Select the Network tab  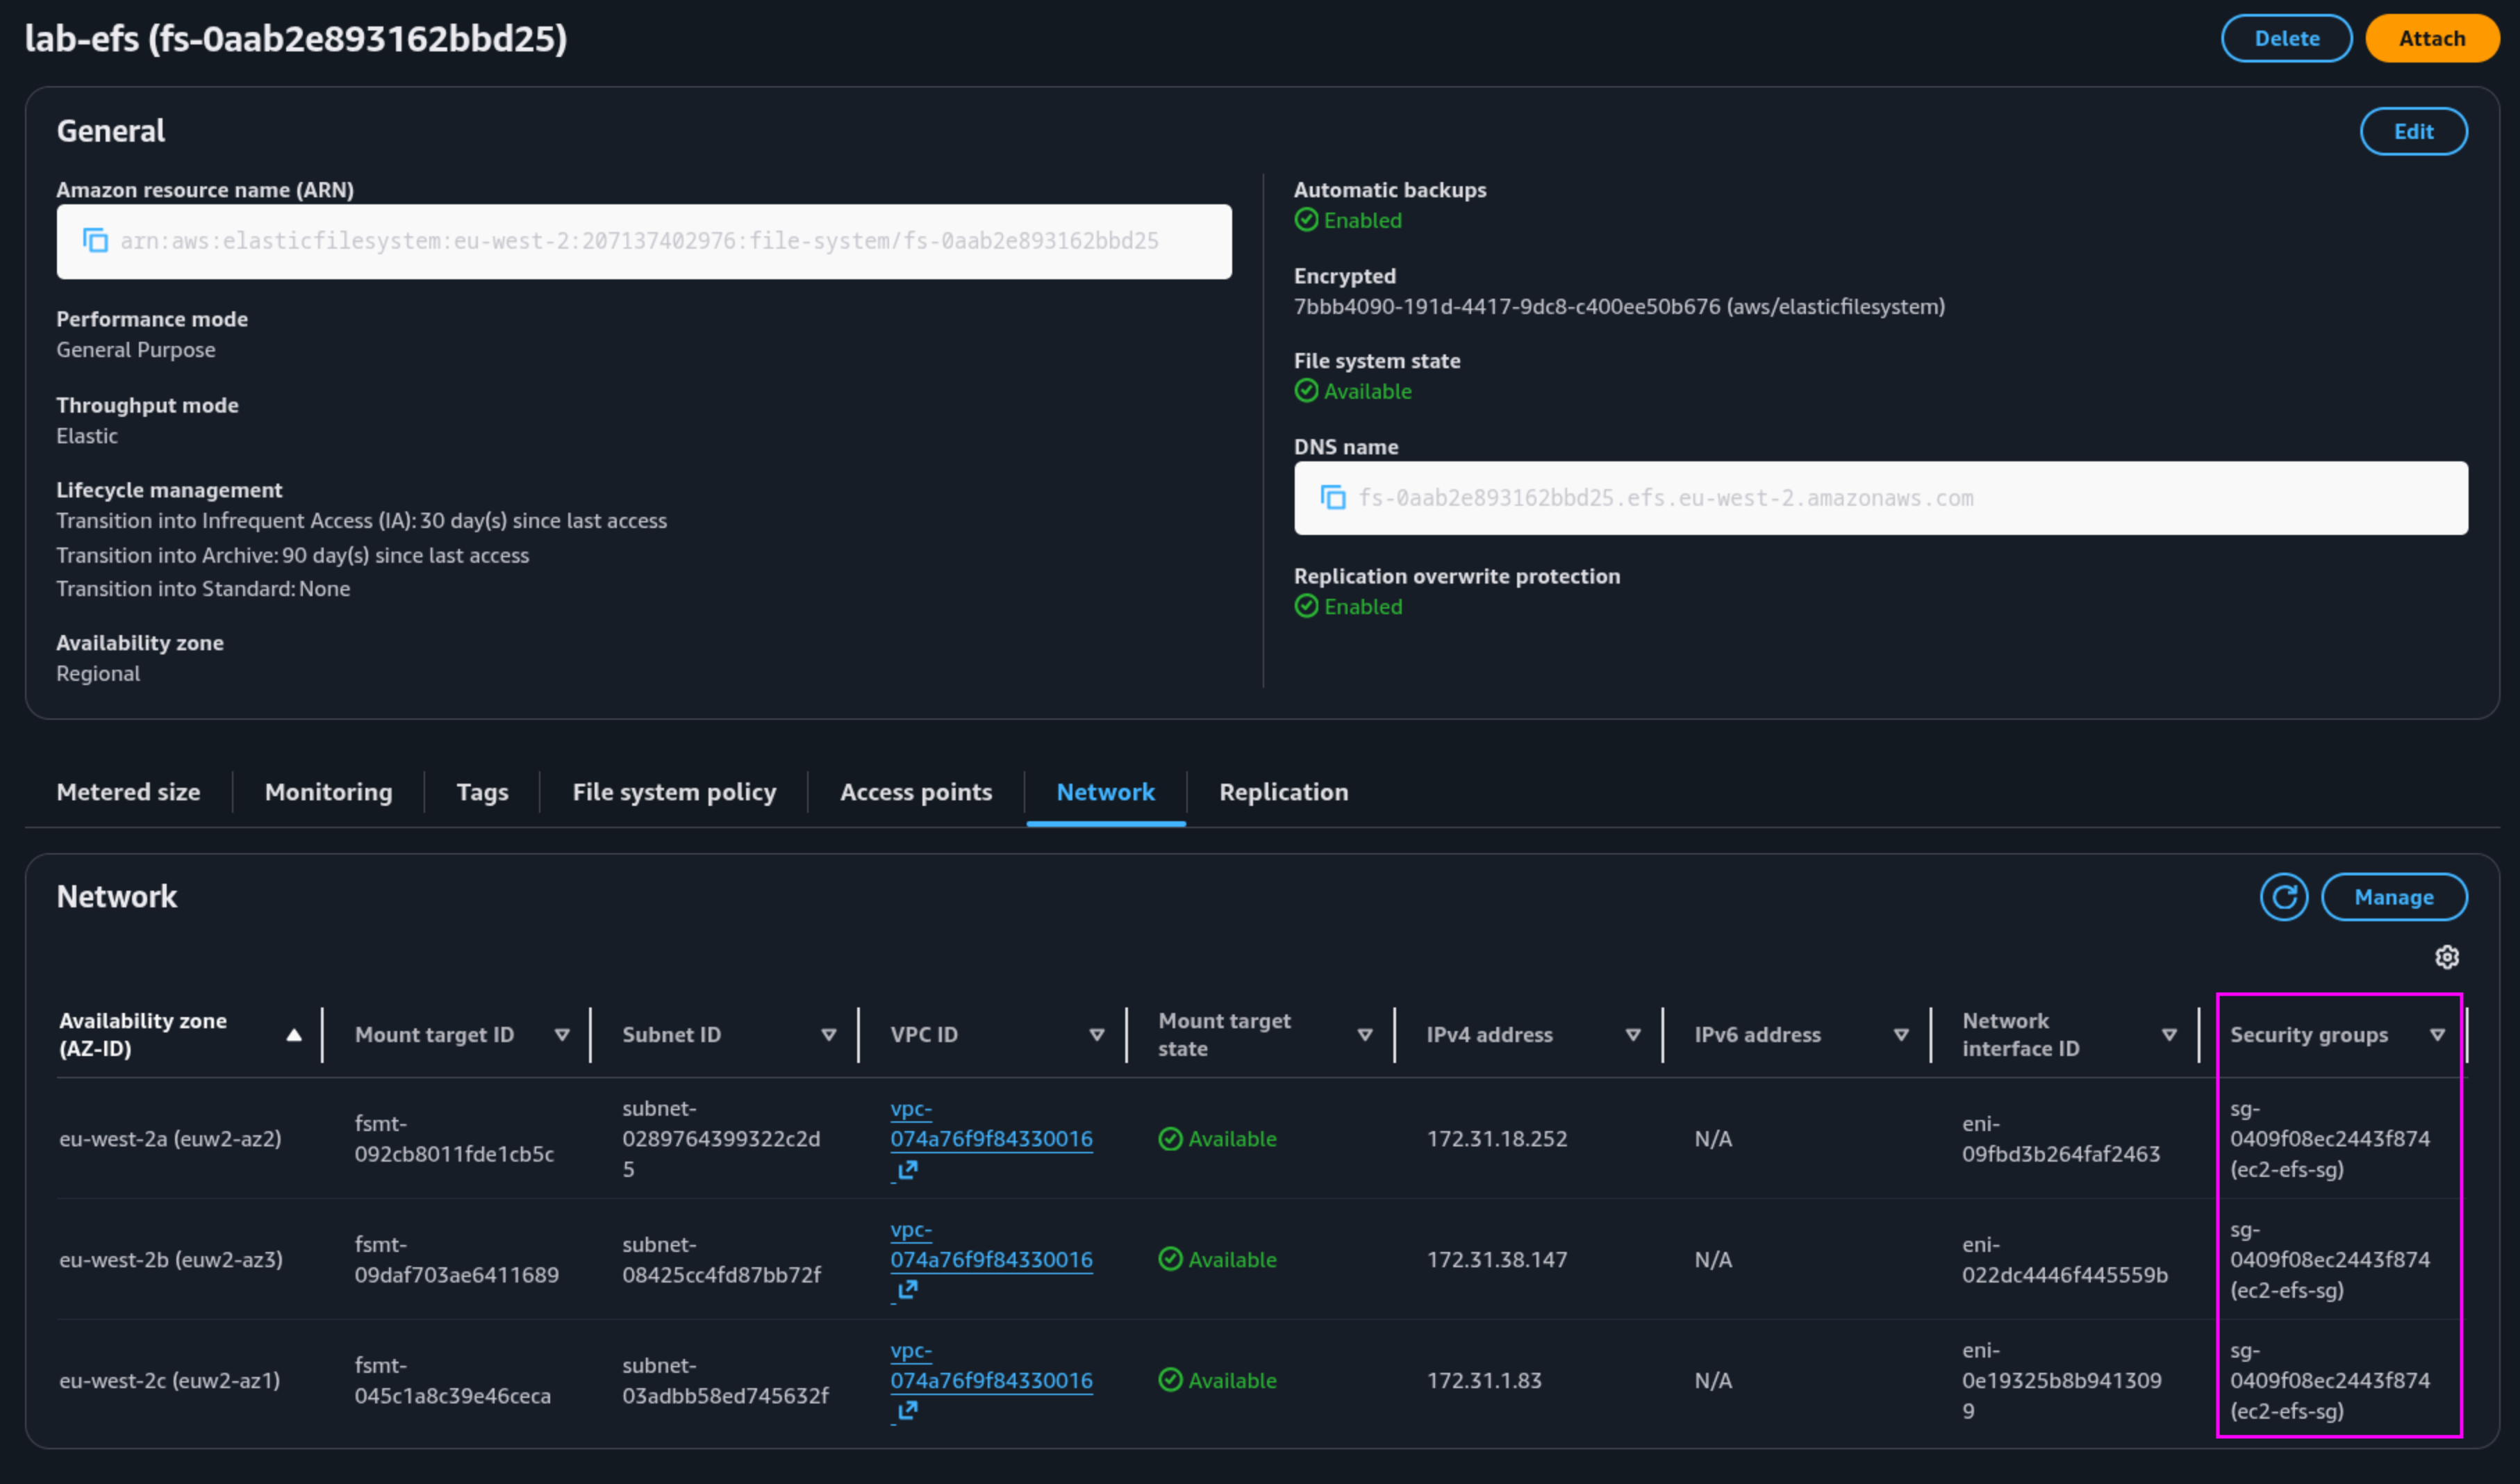pyautogui.click(x=1105, y=792)
